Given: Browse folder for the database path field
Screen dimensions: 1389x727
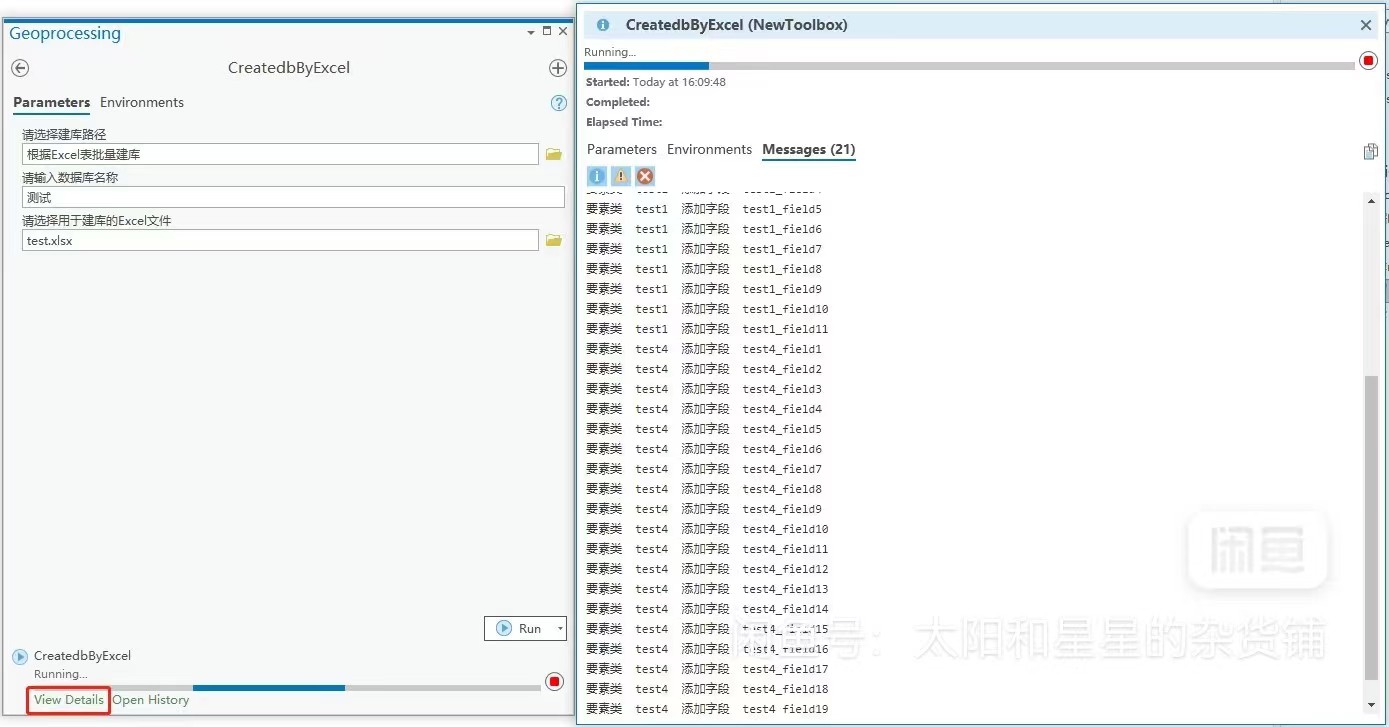Looking at the screenshot, I should (553, 154).
